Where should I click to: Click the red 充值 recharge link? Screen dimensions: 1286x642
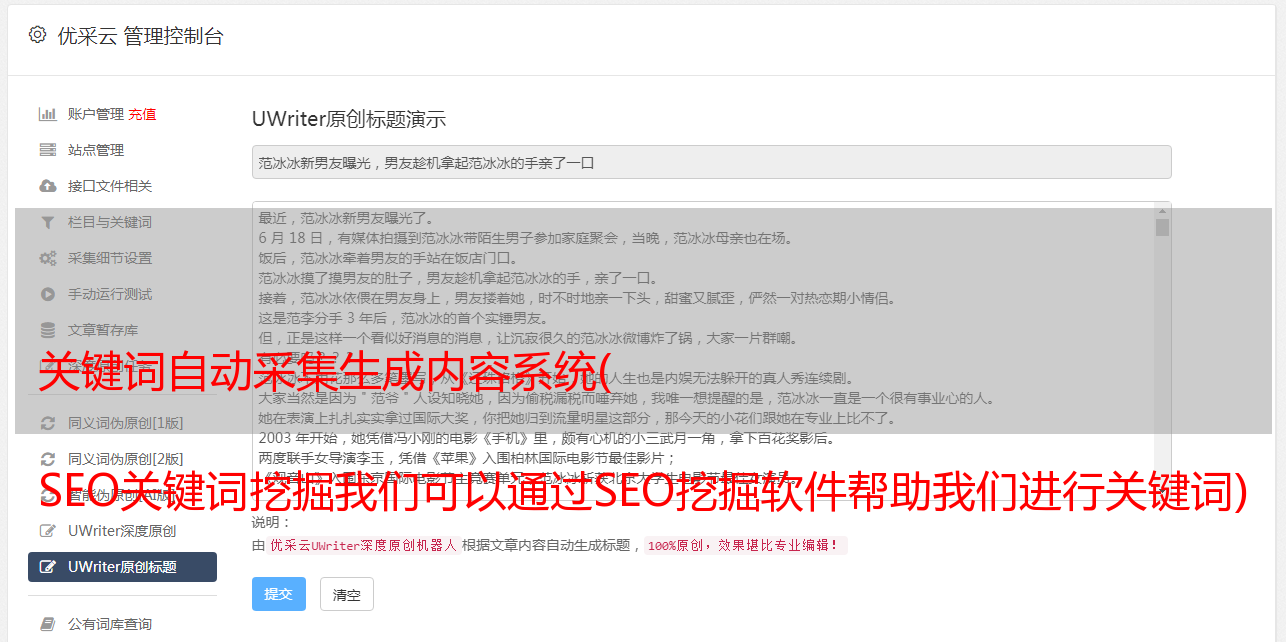(x=142, y=114)
